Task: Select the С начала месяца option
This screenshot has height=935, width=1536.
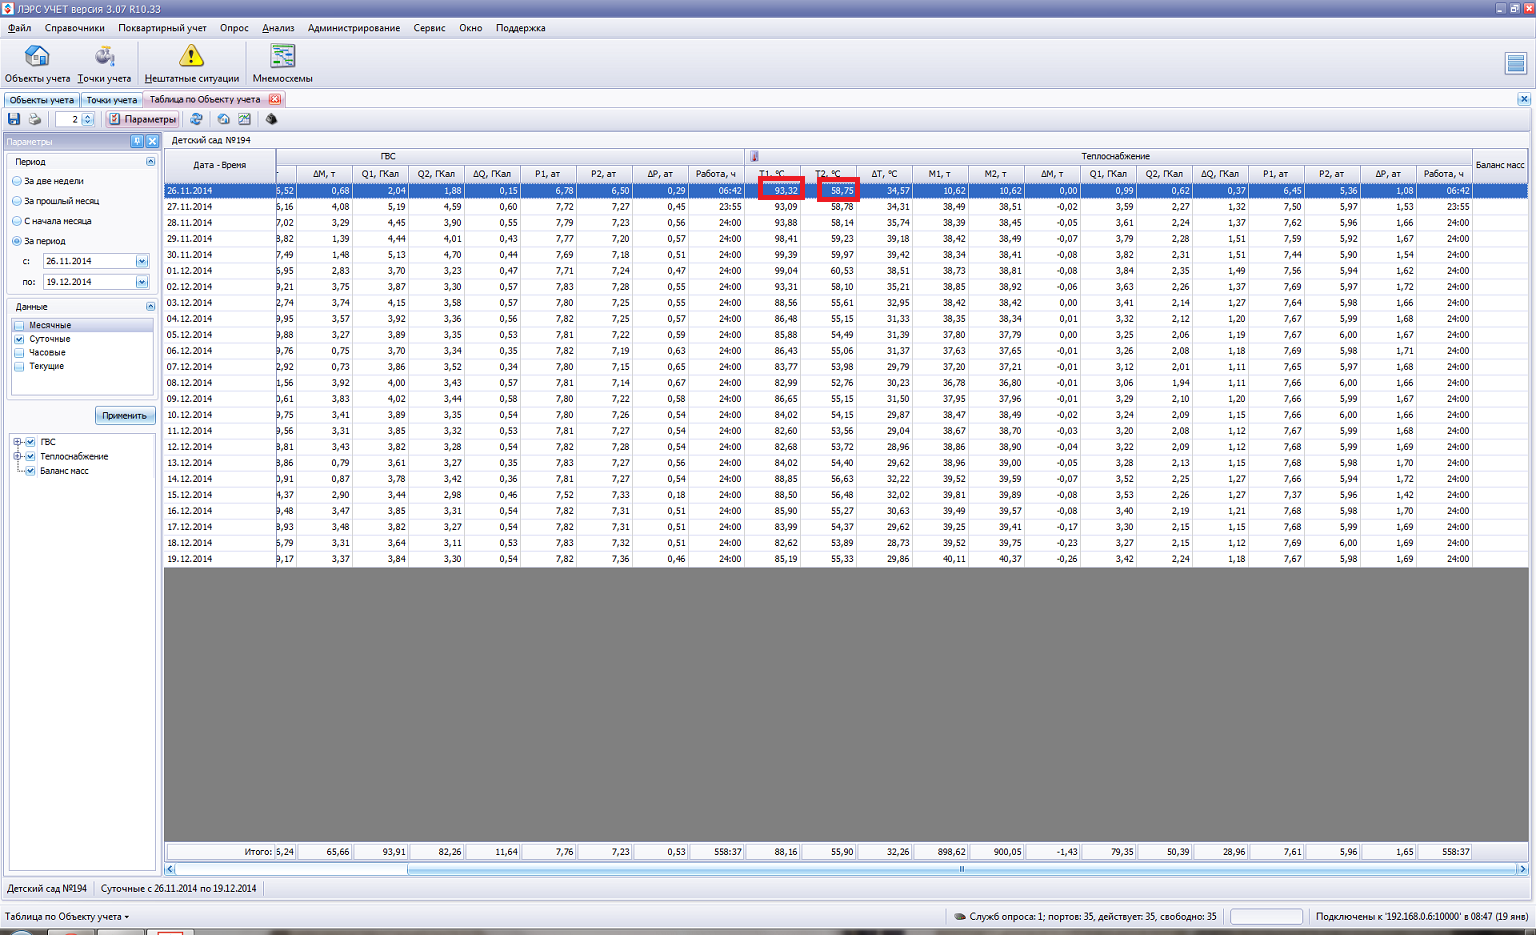Action: point(17,221)
